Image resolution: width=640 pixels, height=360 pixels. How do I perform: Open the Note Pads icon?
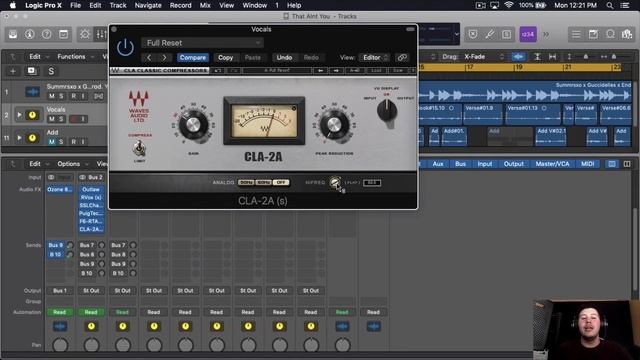pos(593,34)
